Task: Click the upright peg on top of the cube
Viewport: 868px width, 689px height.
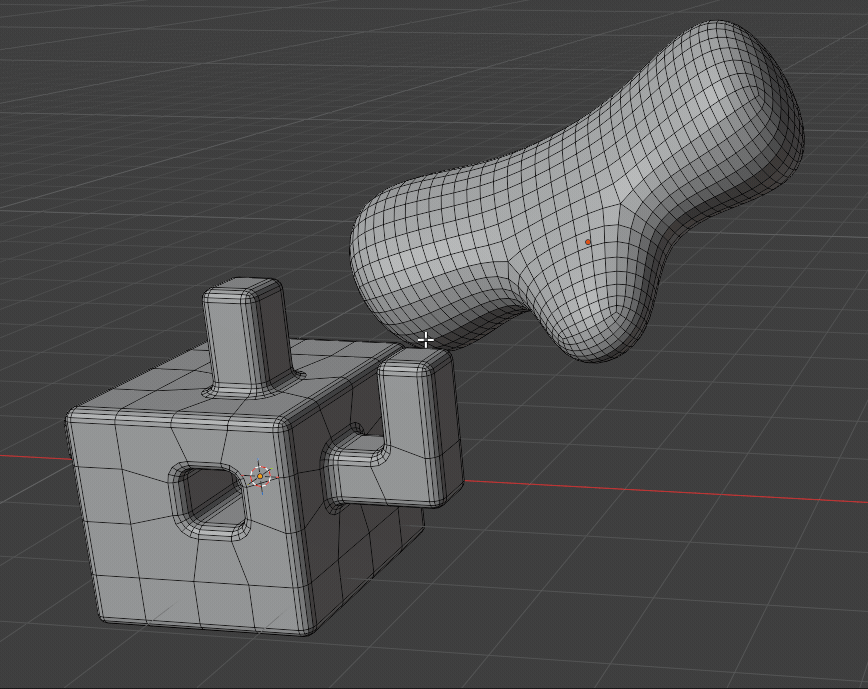Action: pyautogui.click(x=249, y=338)
